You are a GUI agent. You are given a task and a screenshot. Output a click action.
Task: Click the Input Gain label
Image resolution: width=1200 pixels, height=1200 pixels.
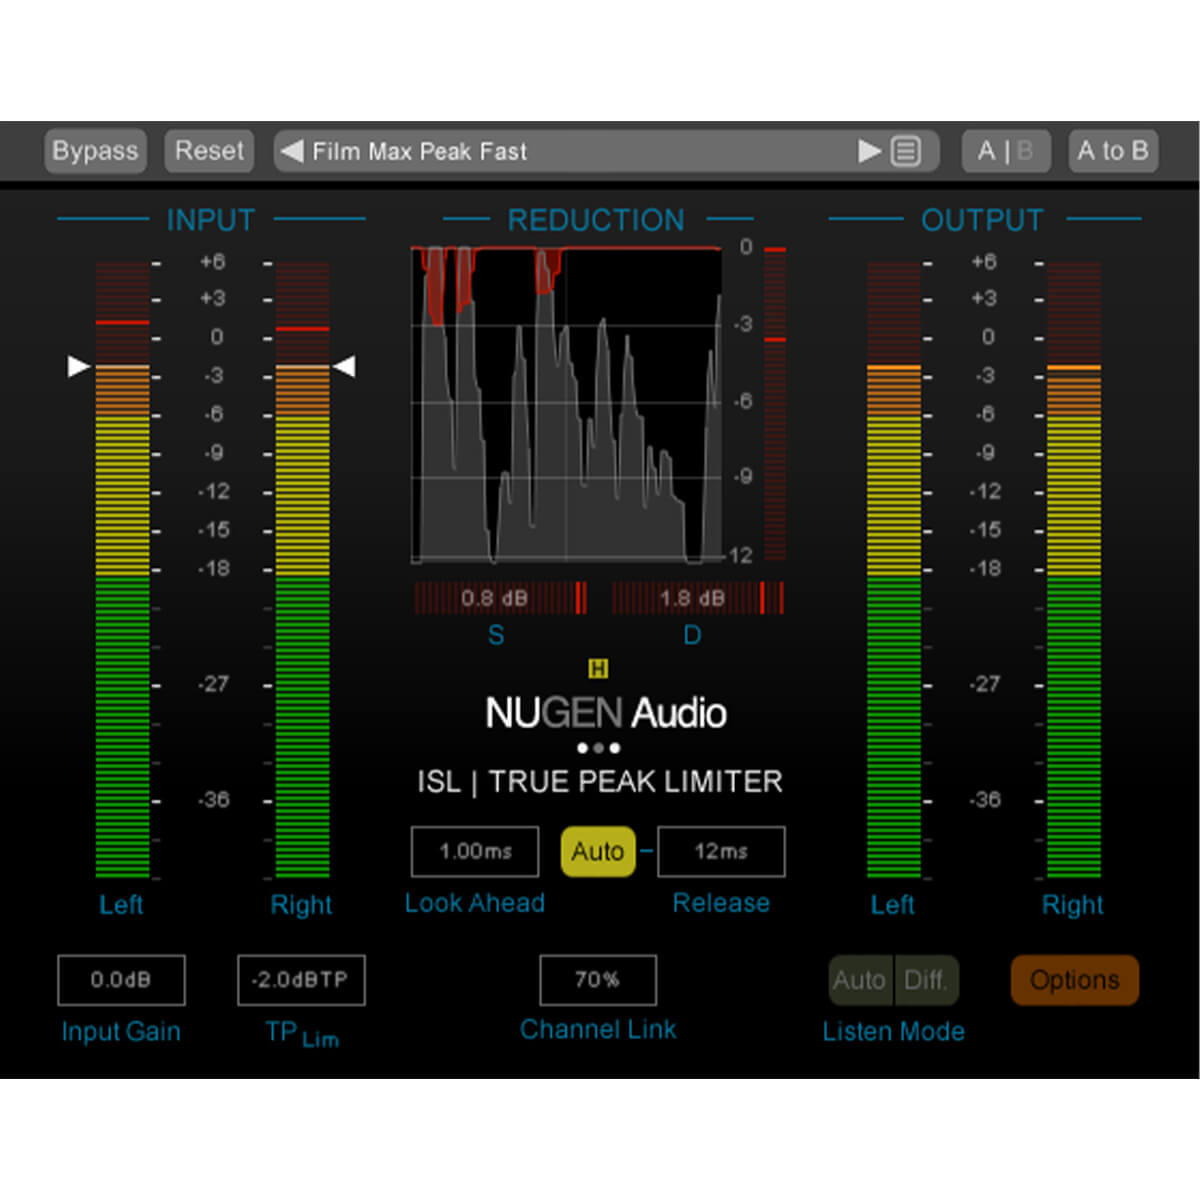[x=121, y=1032]
